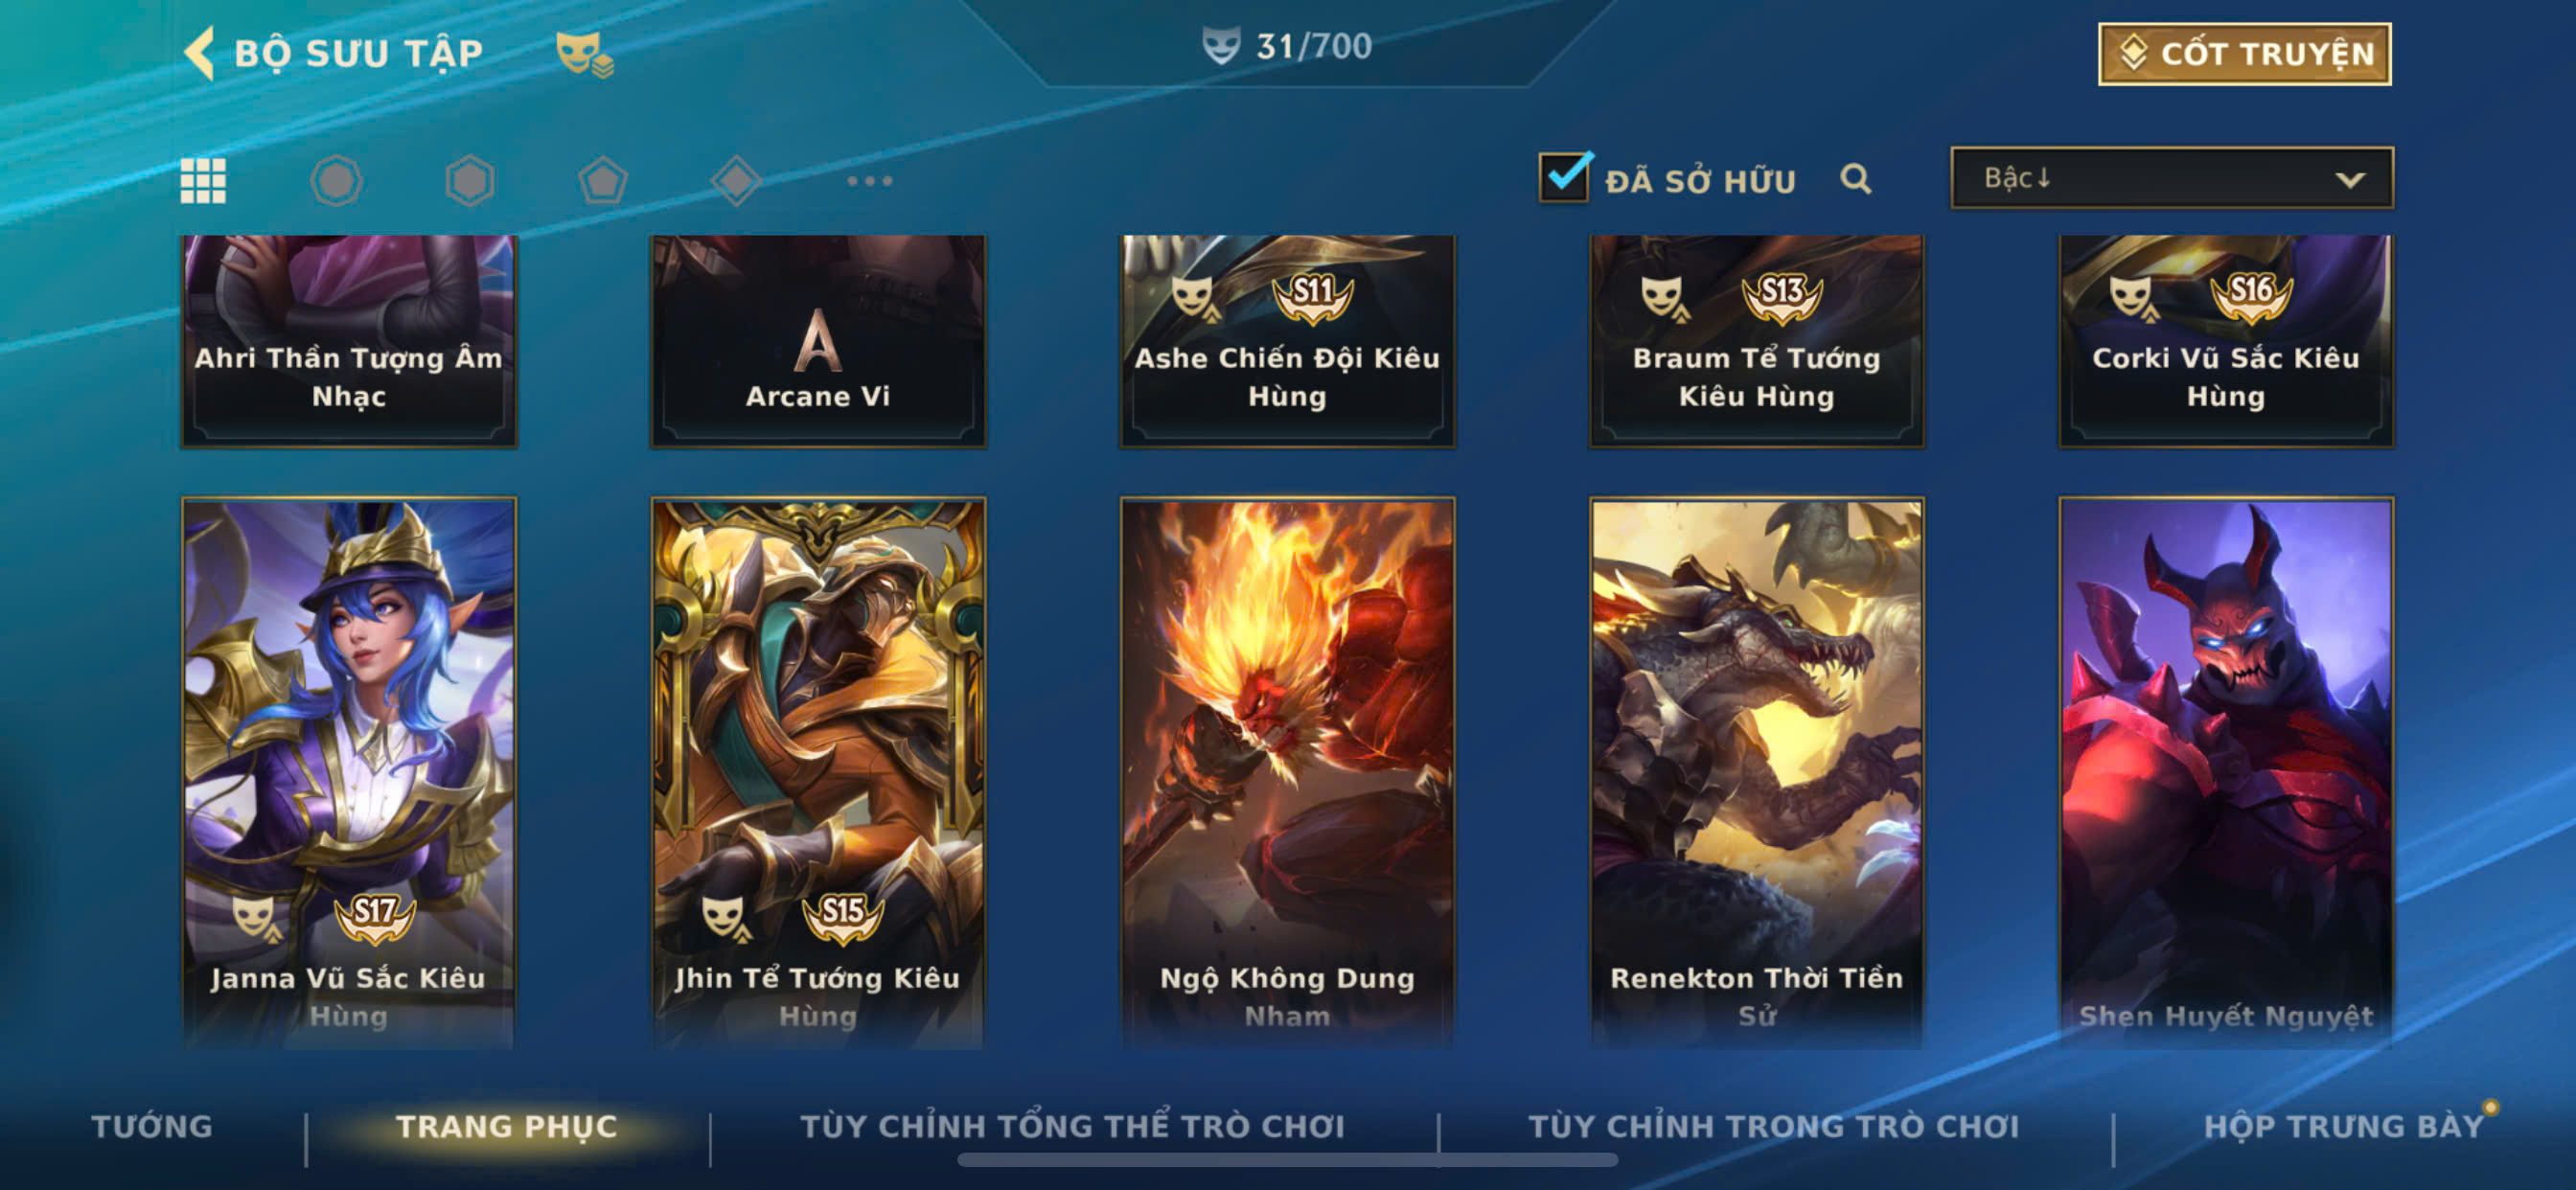The image size is (2576, 1190).
Task: Expand the Bậc sort dropdown
Action: coord(2172,178)
